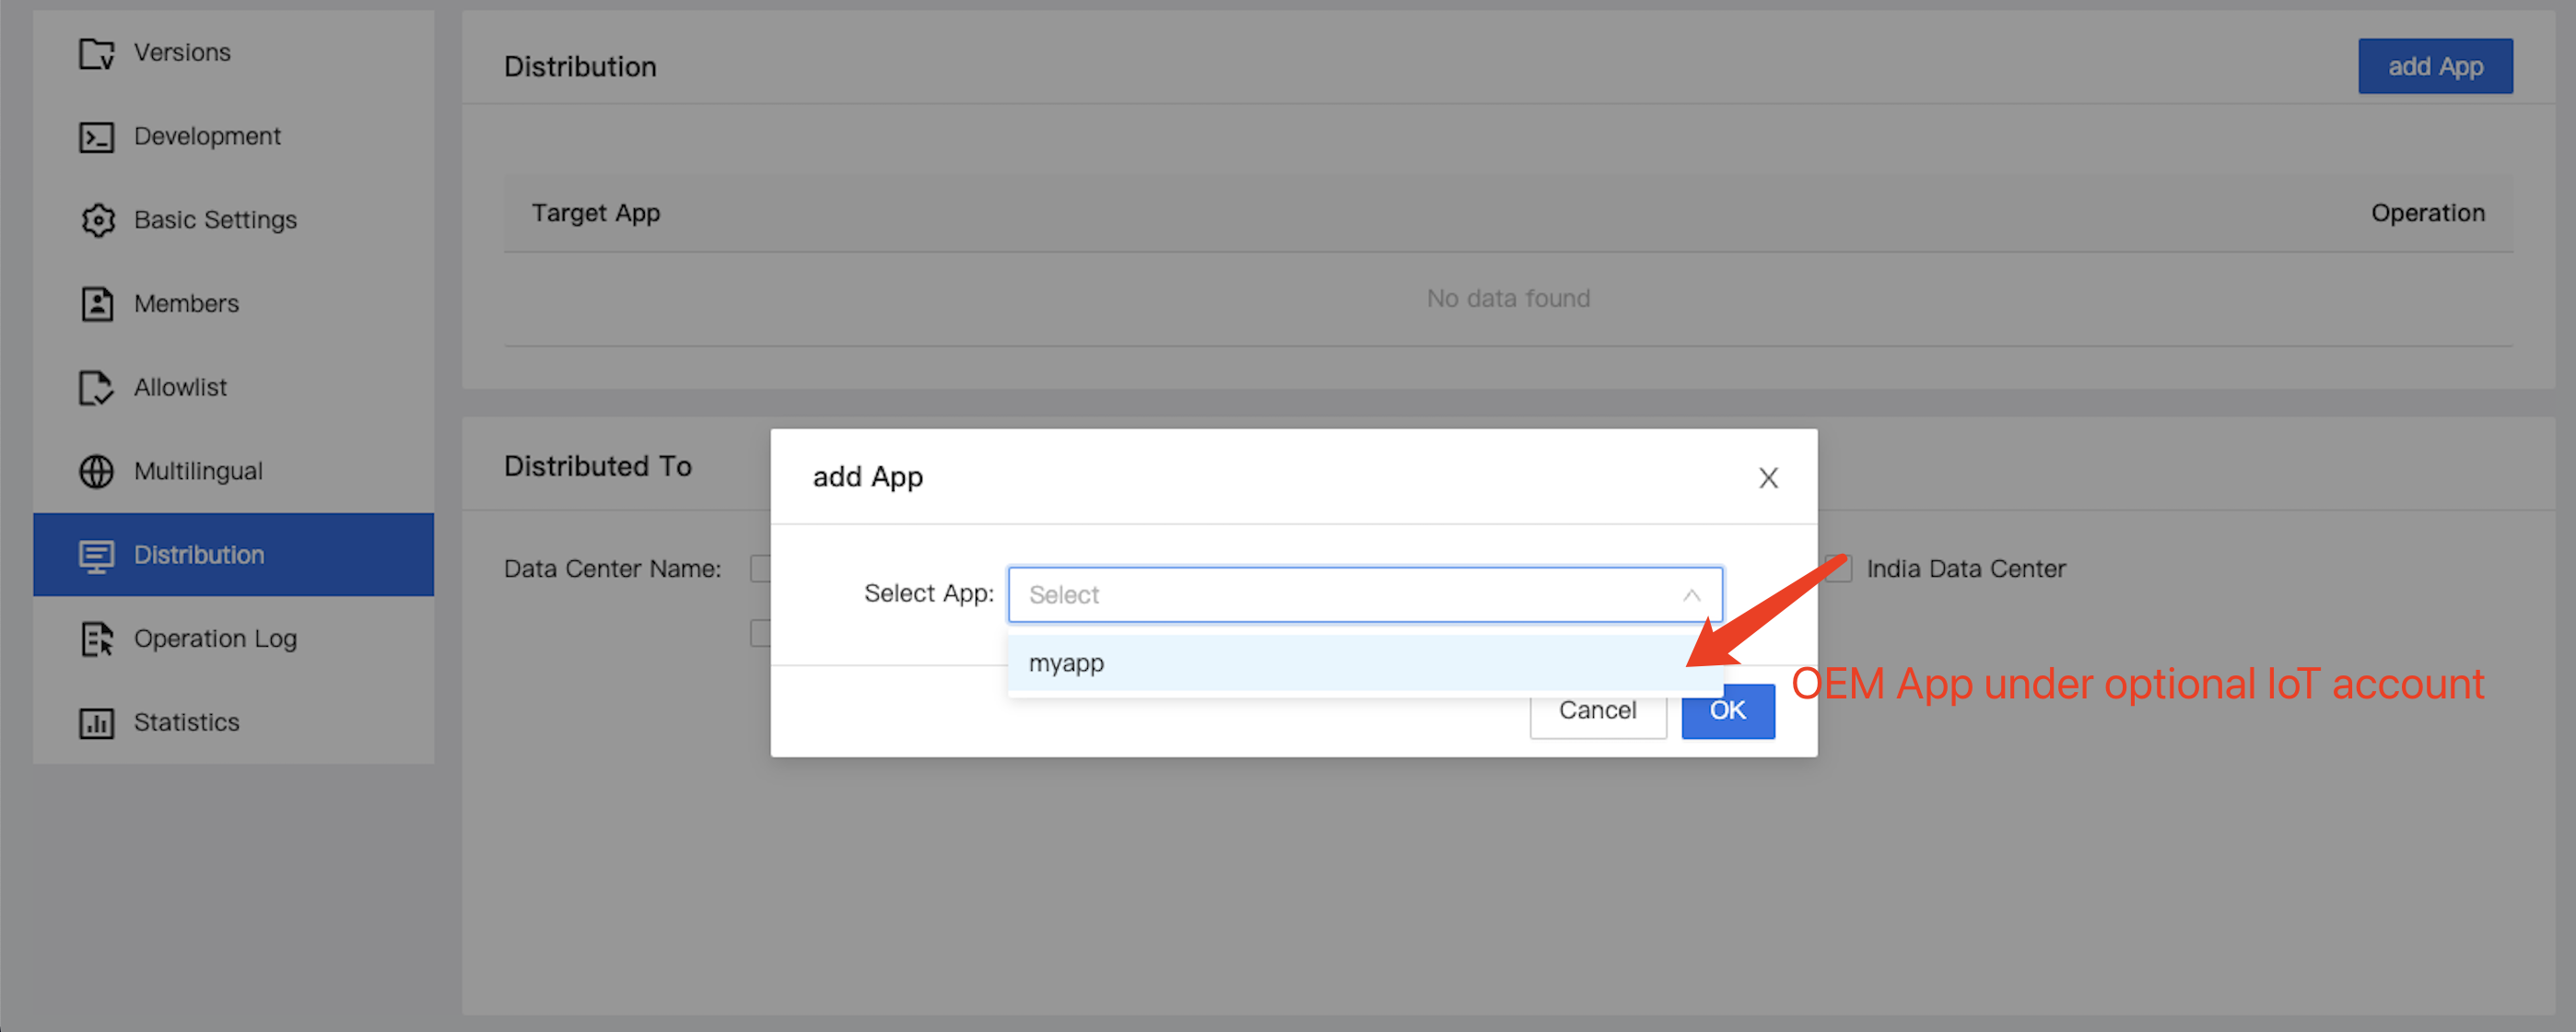2576x1032 pixels.
Task: Open the Statistics page
Action: coord(233,723)
